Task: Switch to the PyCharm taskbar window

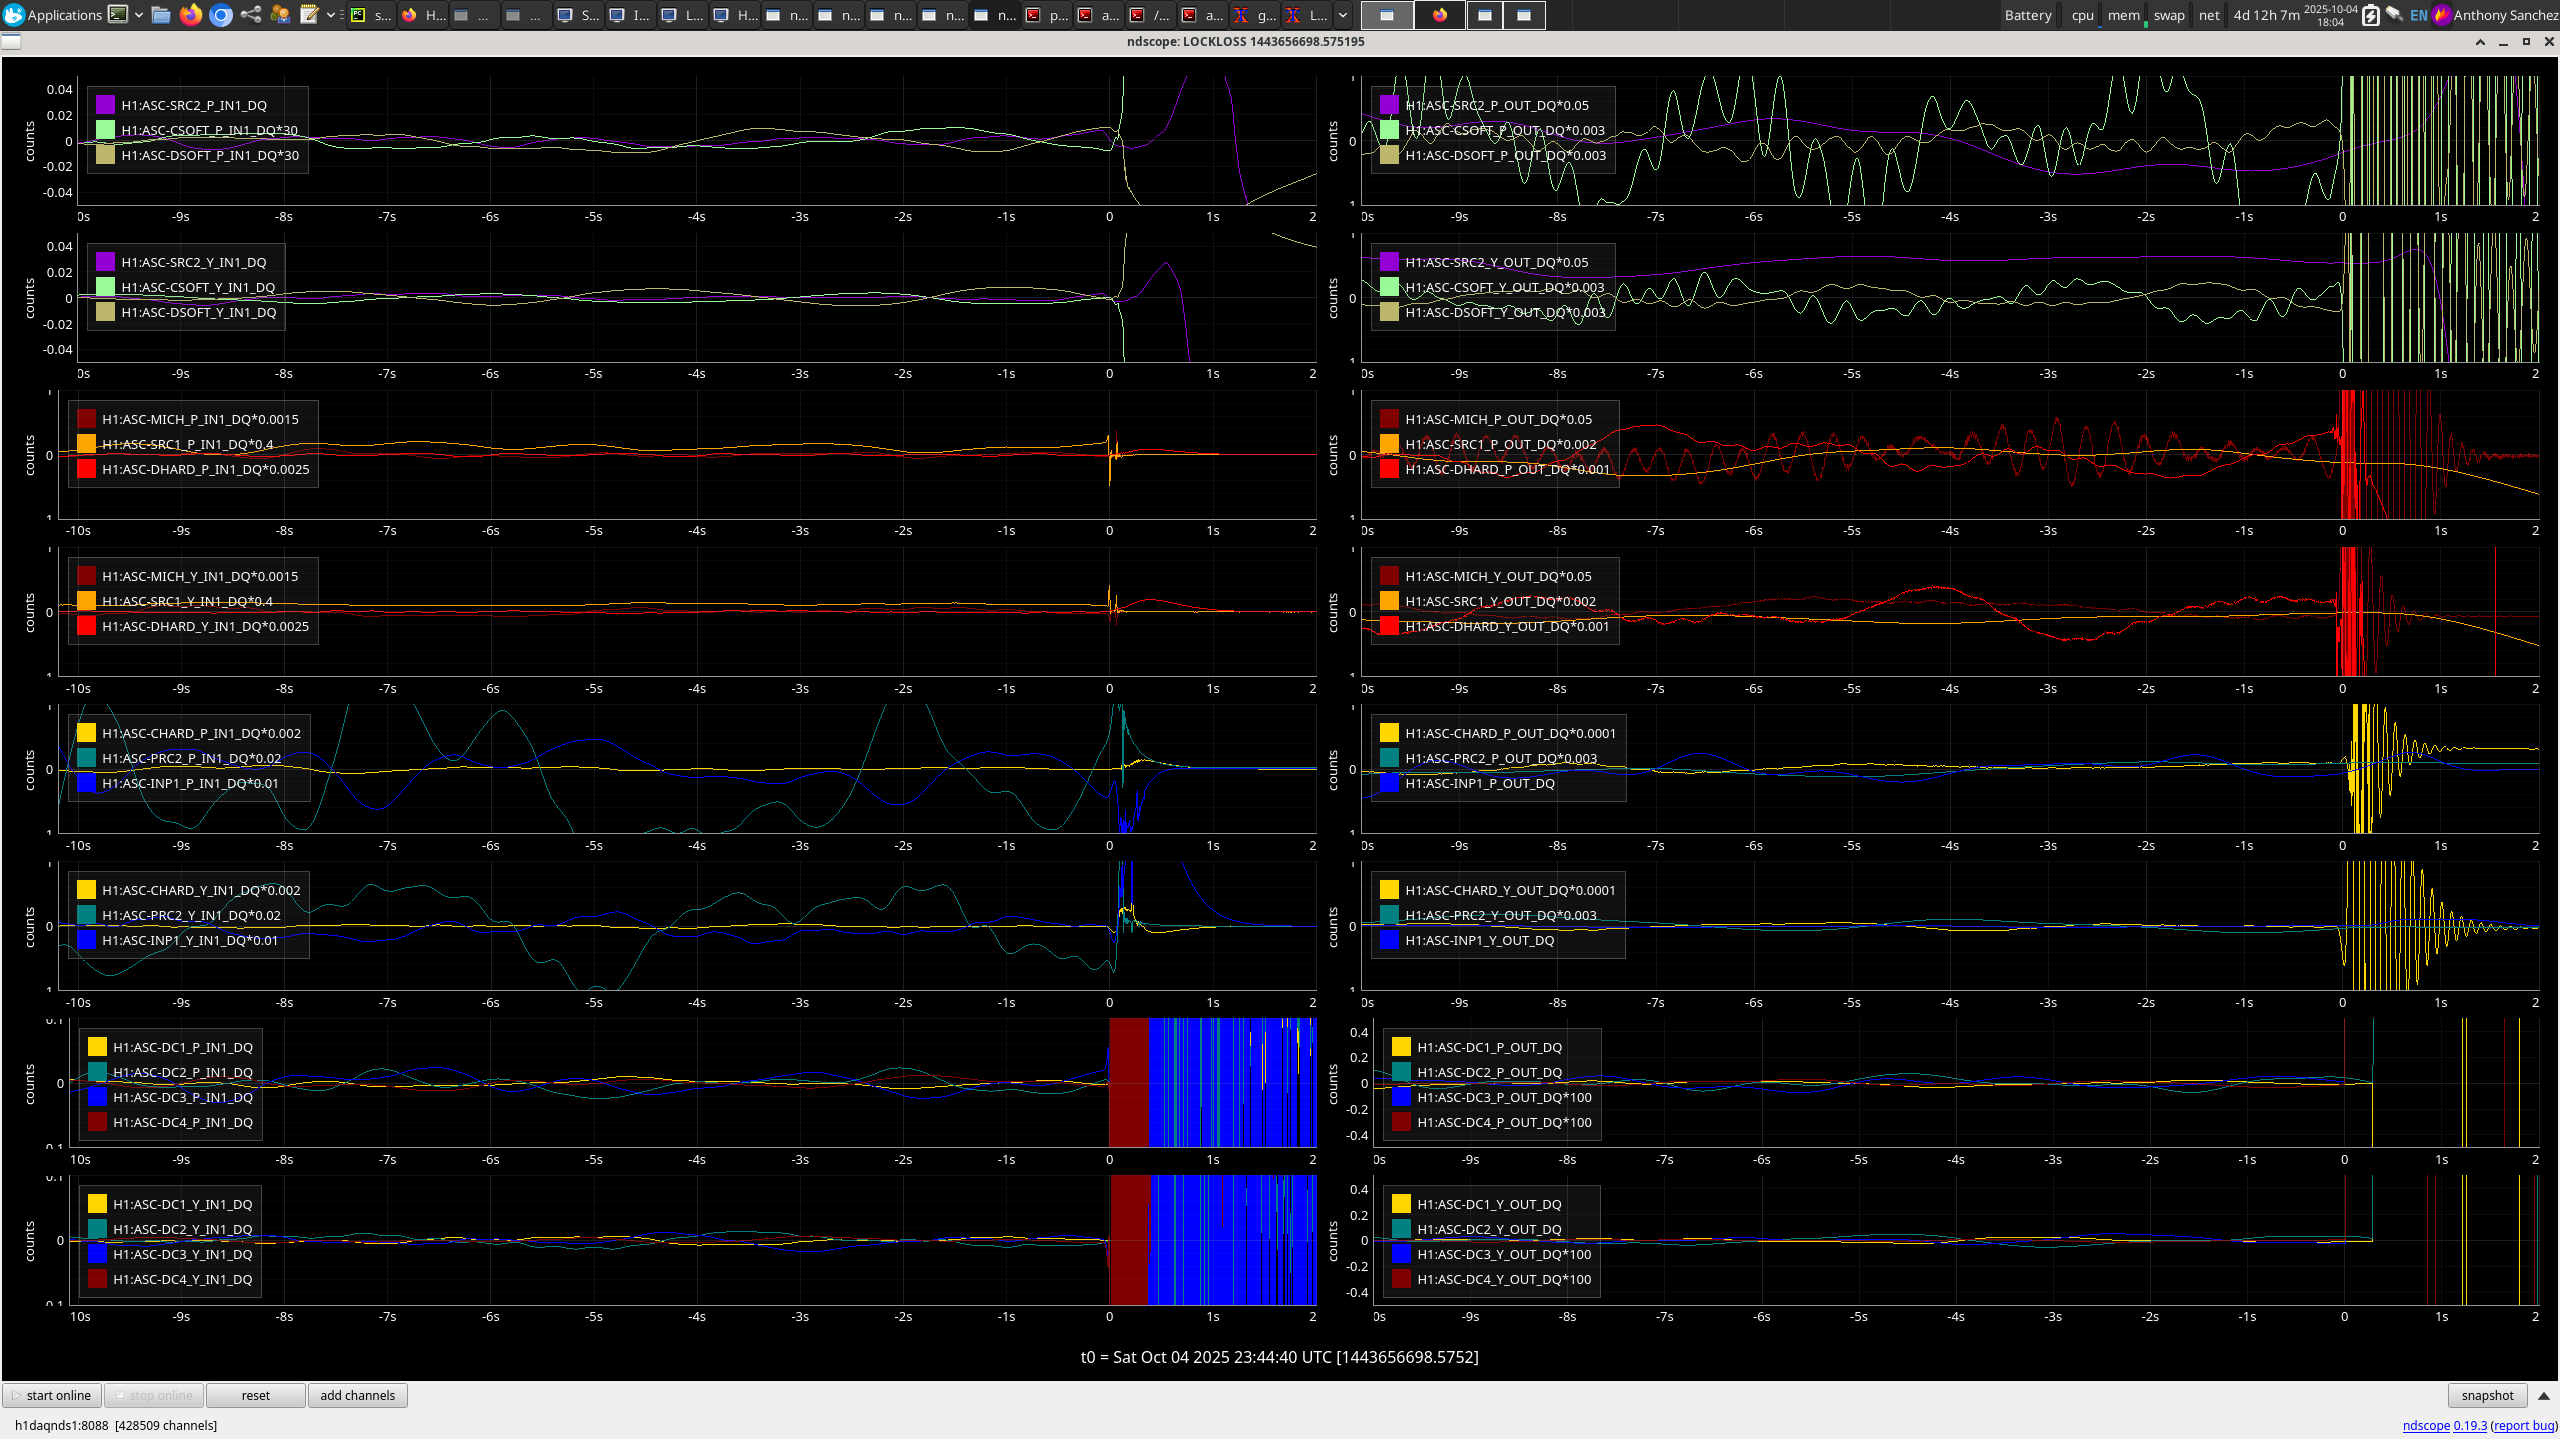Action: pos(370,15)
